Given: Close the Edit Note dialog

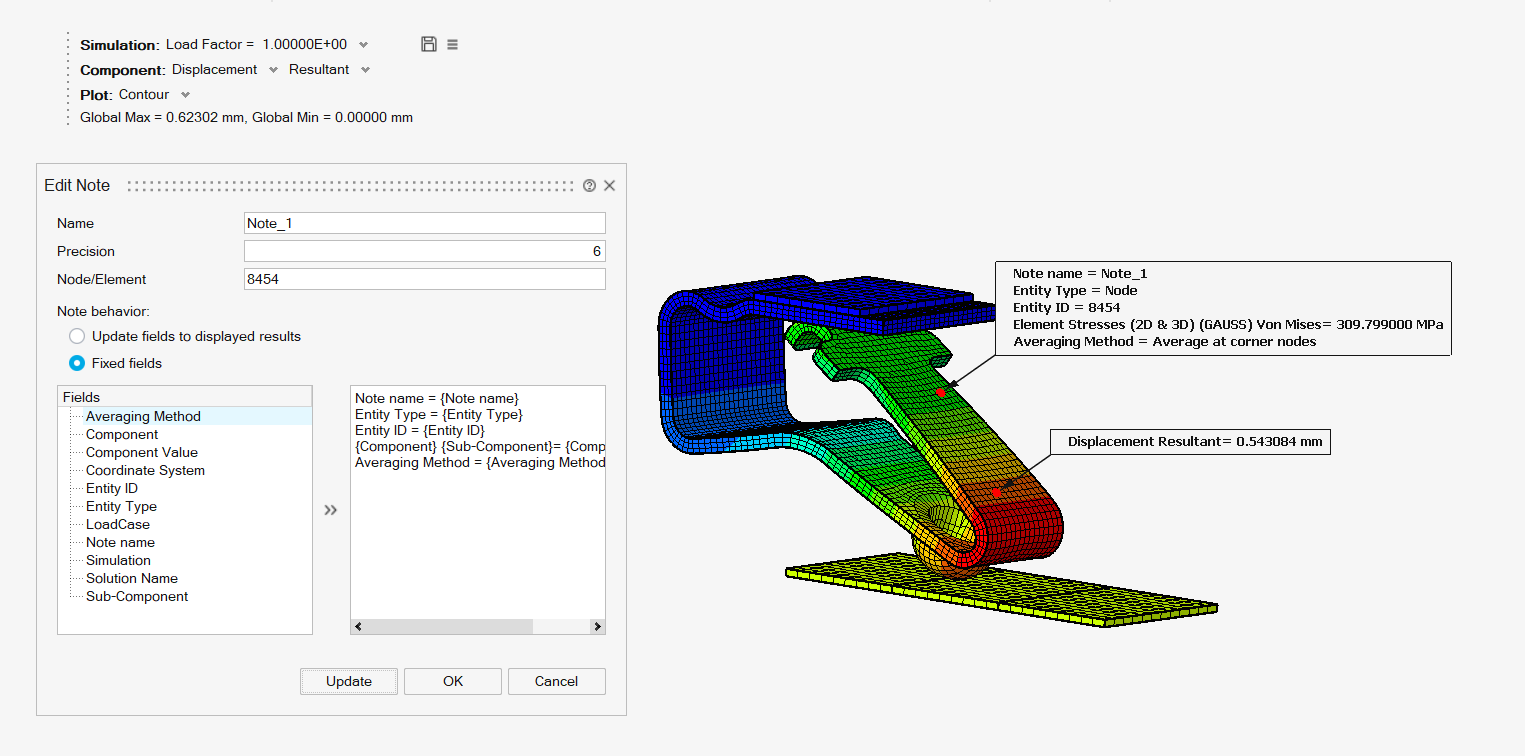Looking at the screenshot, I should 610,186.
